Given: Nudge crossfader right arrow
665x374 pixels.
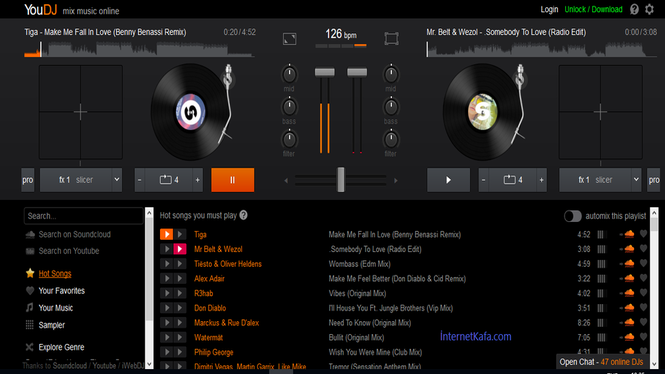Looking at the screenshot, I should (x=396, y=181).
